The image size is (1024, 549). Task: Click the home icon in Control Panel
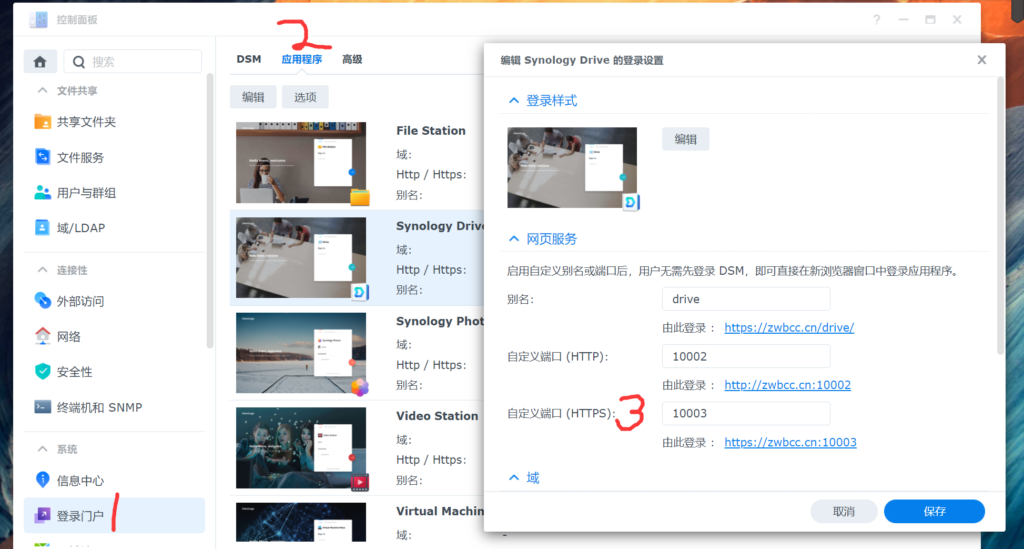click(40, 61)
